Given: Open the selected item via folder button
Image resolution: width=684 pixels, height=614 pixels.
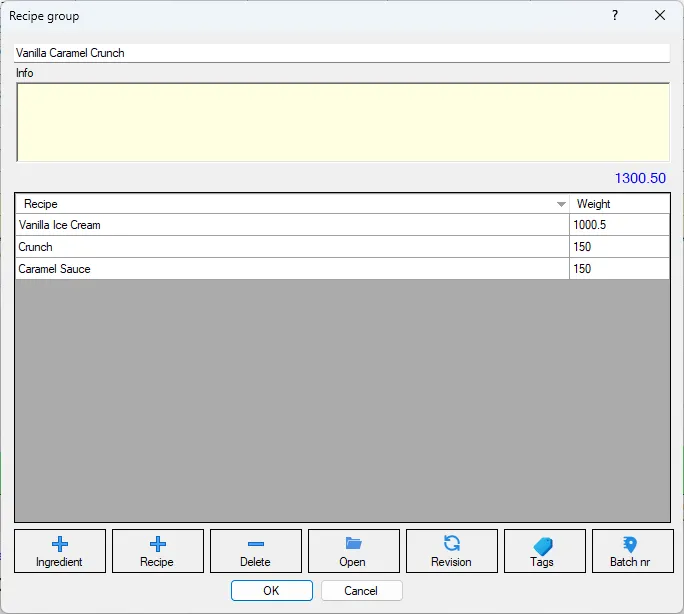Looking at the screenshot, I should point(353,551).
